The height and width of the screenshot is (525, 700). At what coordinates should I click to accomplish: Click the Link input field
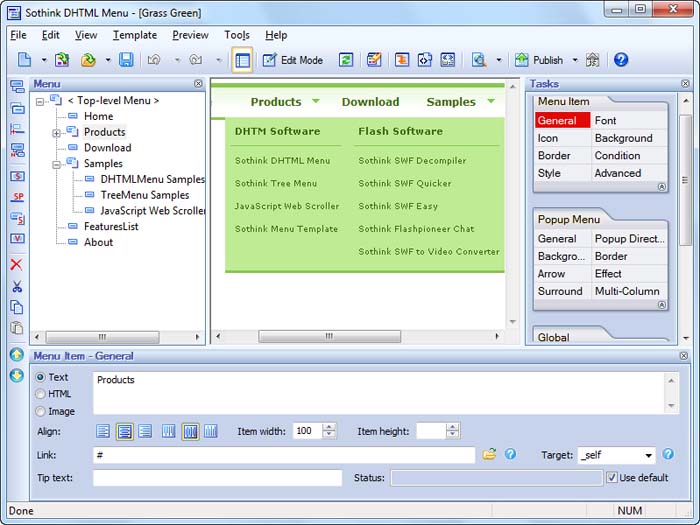[x=284, y=455]
